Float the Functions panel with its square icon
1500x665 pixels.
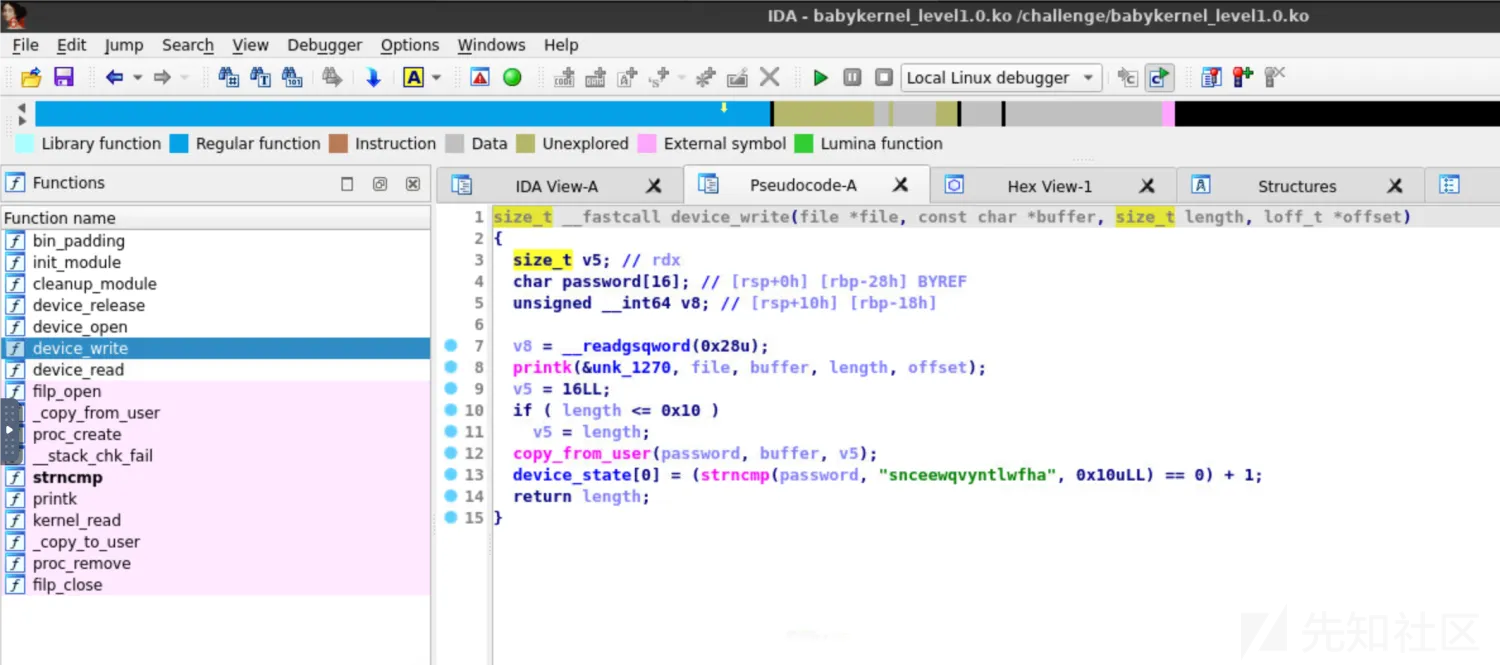[347, 184]
